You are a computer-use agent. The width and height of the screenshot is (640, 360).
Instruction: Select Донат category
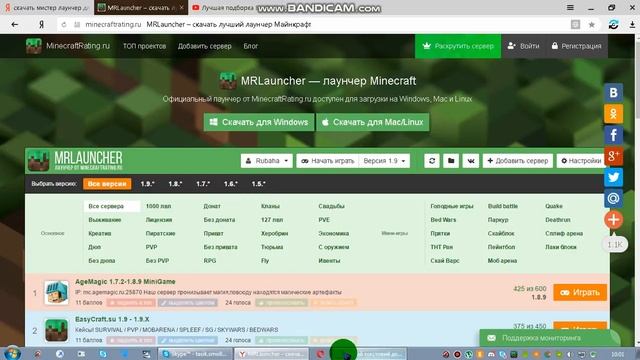tap(212, 206)
